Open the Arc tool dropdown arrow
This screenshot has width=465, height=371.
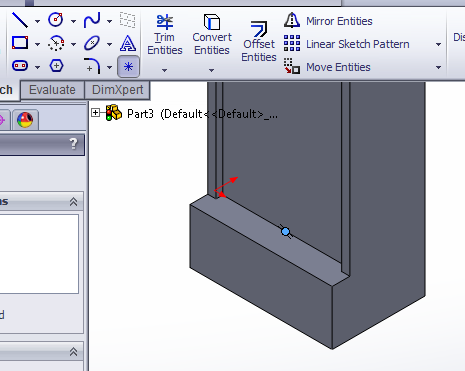point(73,44)
